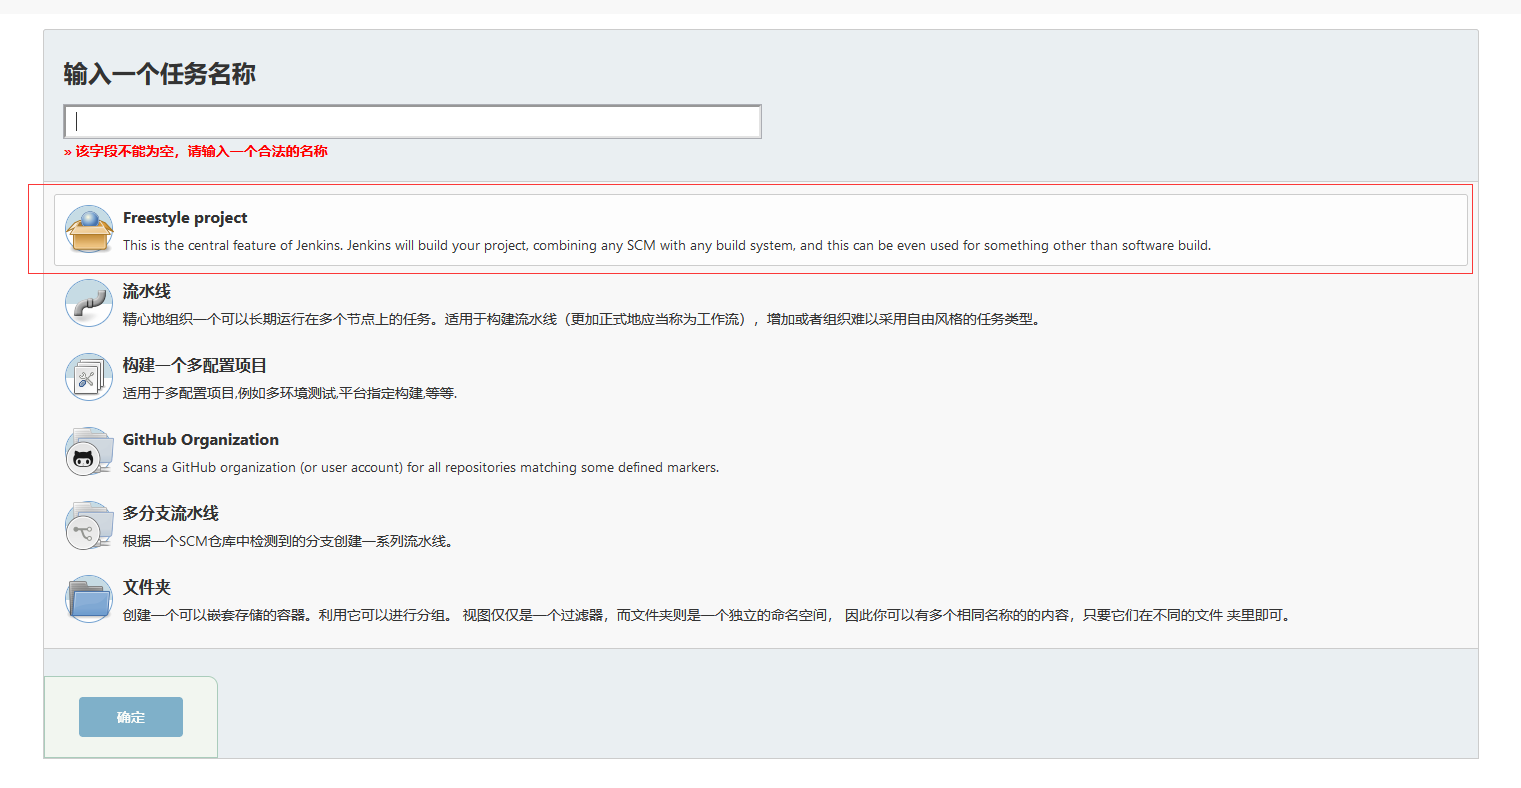Click the heading 输入一个任务名称
Screen dimensions: 1521x788
pos(160,74)
